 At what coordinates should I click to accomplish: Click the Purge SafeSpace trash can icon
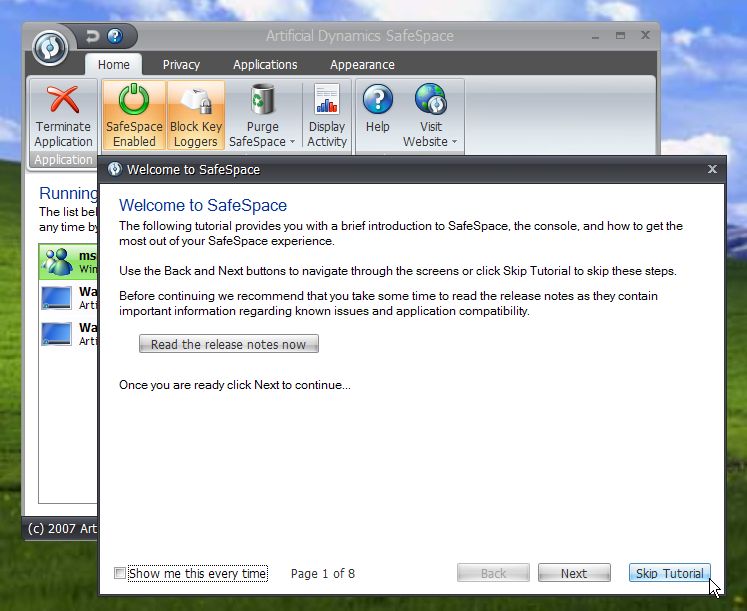point(262,99)
